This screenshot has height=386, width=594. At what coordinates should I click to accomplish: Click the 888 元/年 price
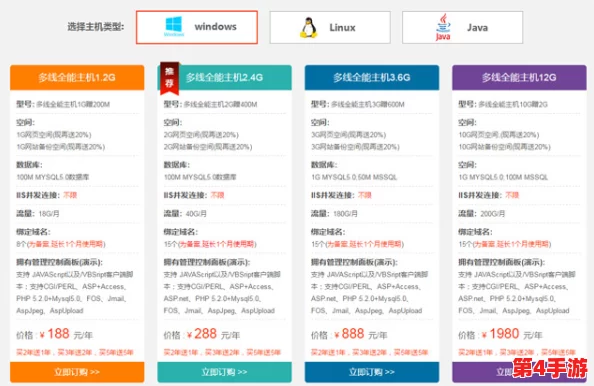click(361, 334)
